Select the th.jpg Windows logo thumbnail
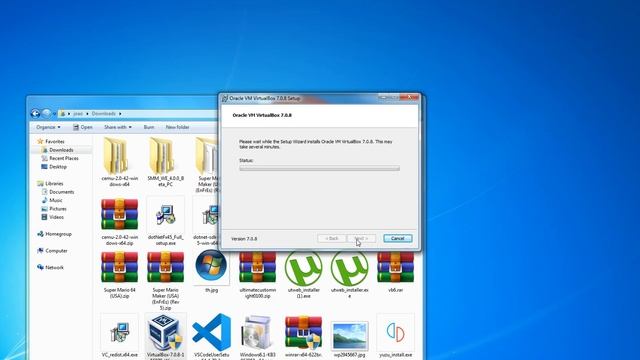Screen dimensions: 640x360 click(211, 266)
